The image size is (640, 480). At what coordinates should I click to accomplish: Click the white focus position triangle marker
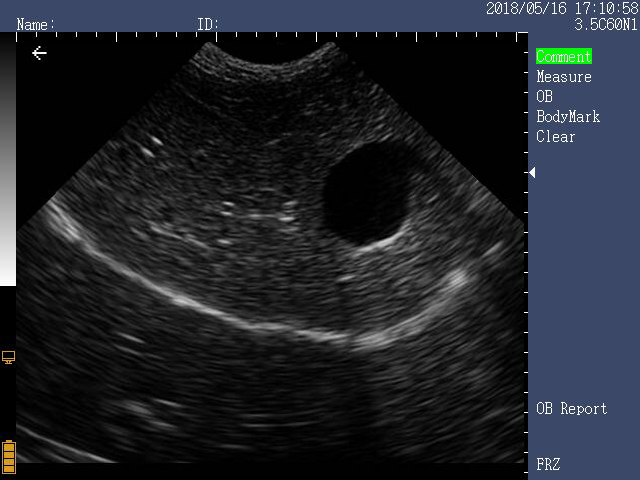tap(532, 173)
